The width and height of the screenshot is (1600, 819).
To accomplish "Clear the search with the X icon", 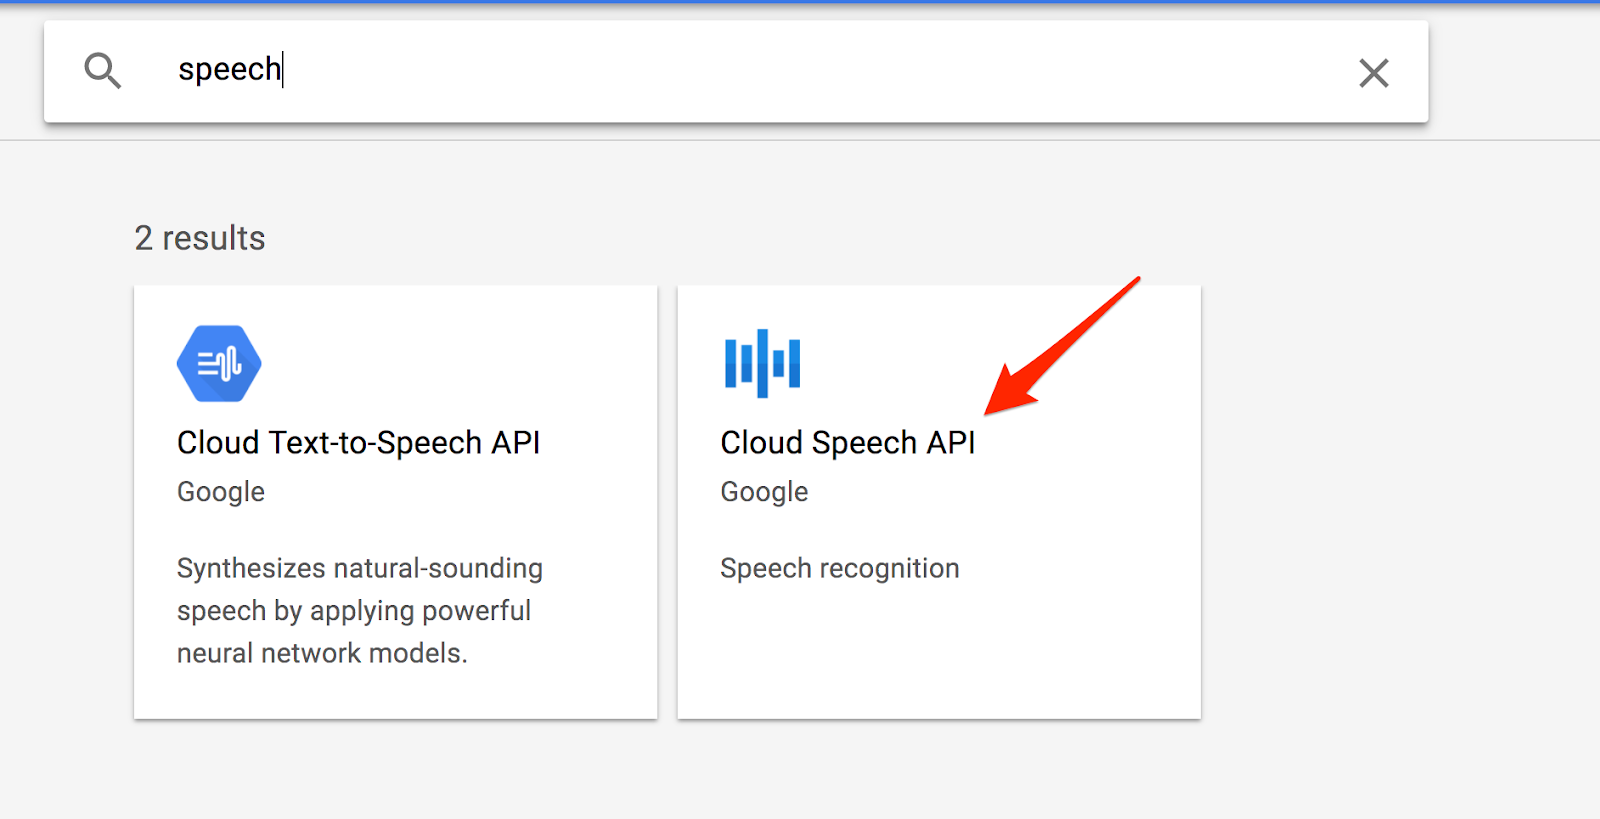I will 1373,73.
